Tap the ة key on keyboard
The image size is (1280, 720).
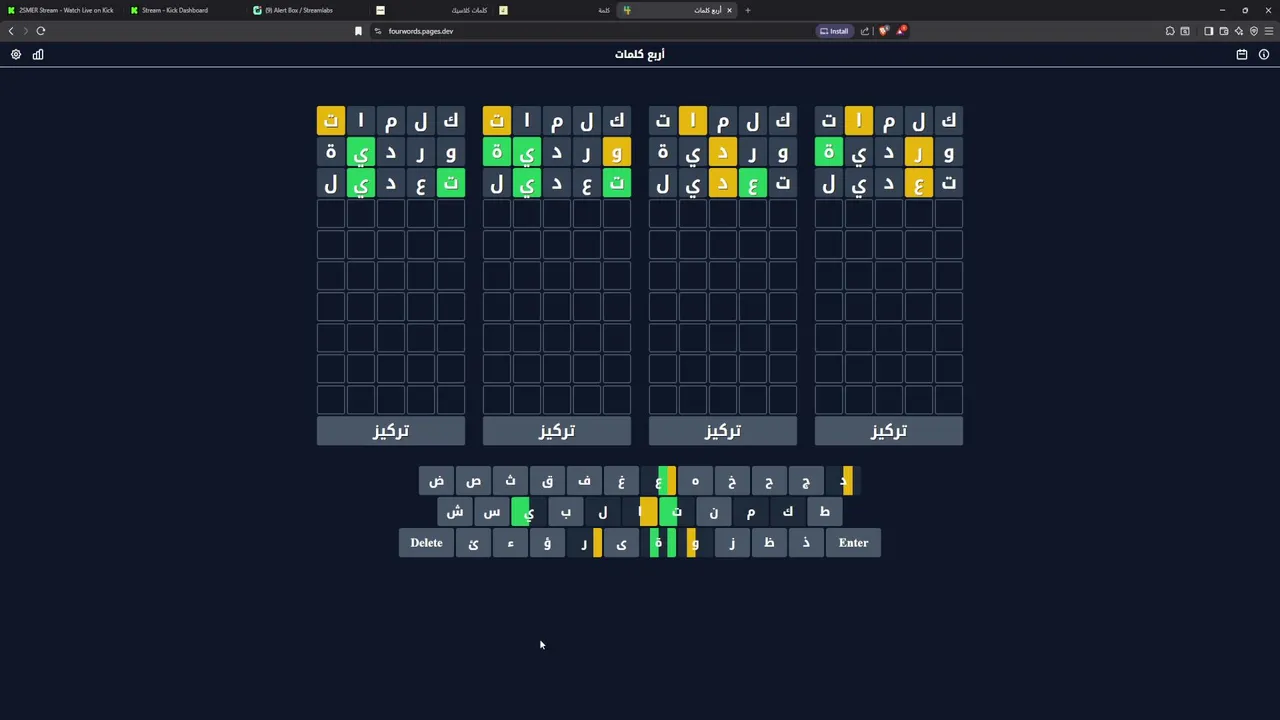[x=658, y=543]
